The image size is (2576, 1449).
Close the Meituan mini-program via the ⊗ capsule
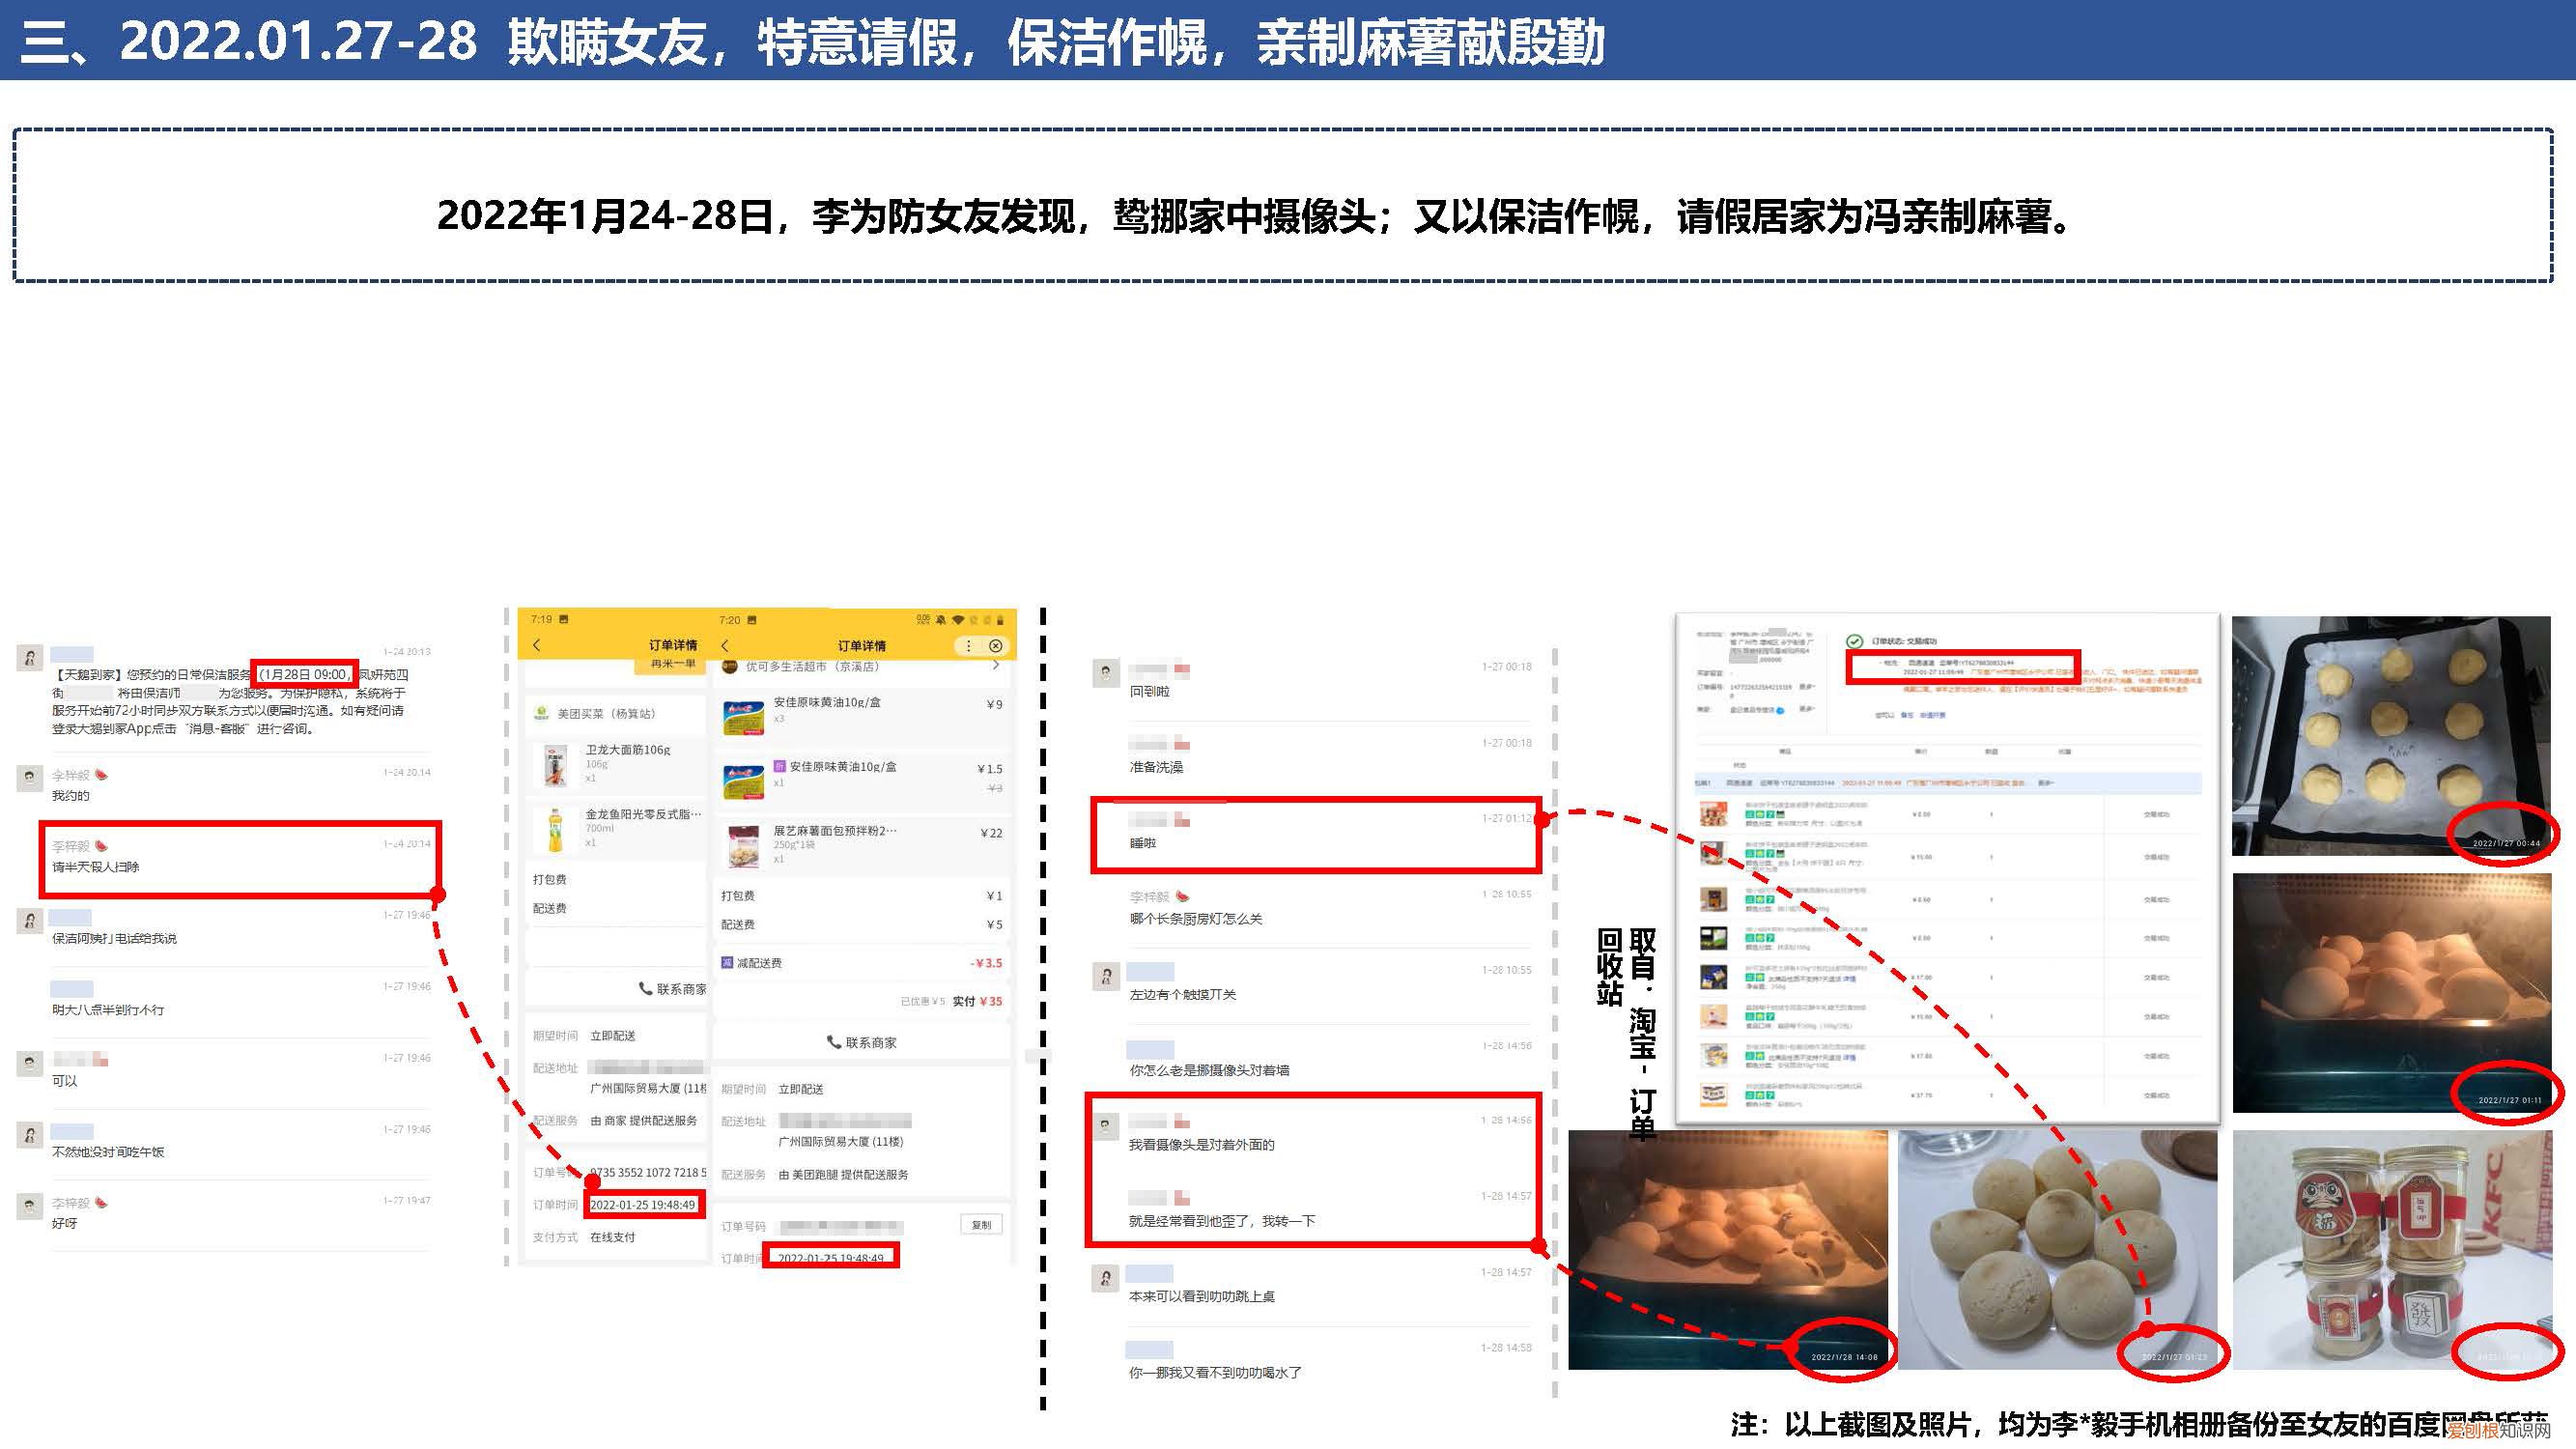point(996,646)
